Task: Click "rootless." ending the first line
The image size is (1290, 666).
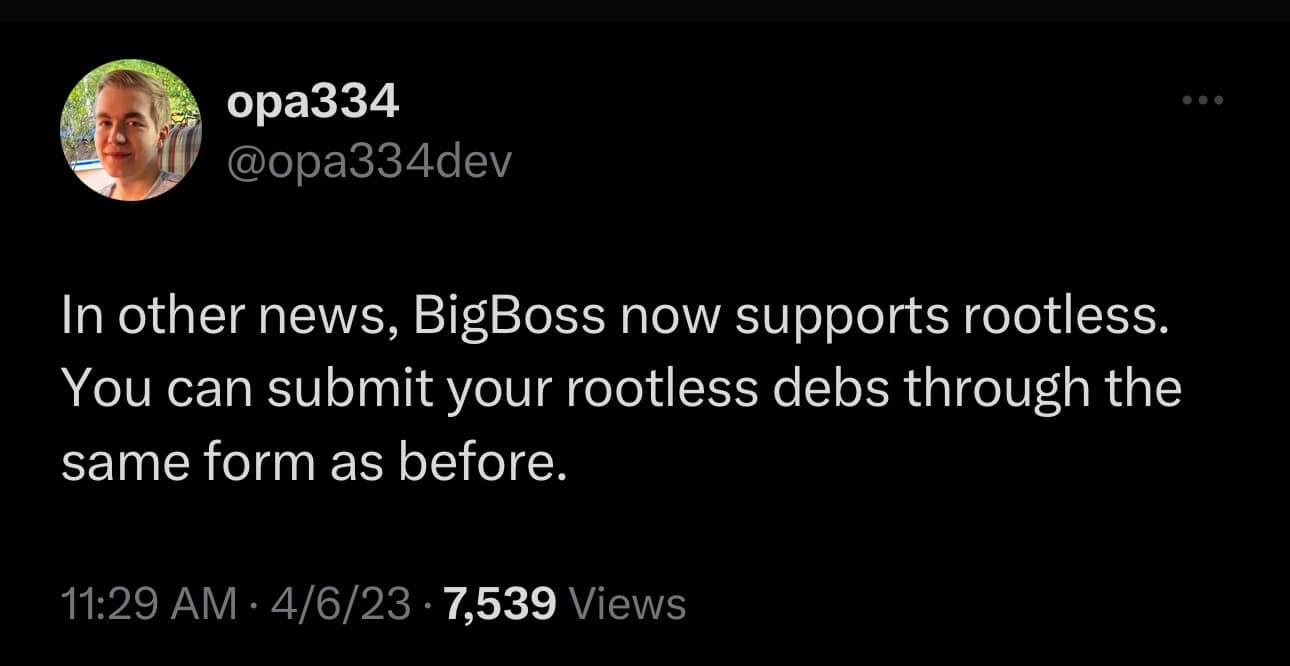Action: [1066, 317]
